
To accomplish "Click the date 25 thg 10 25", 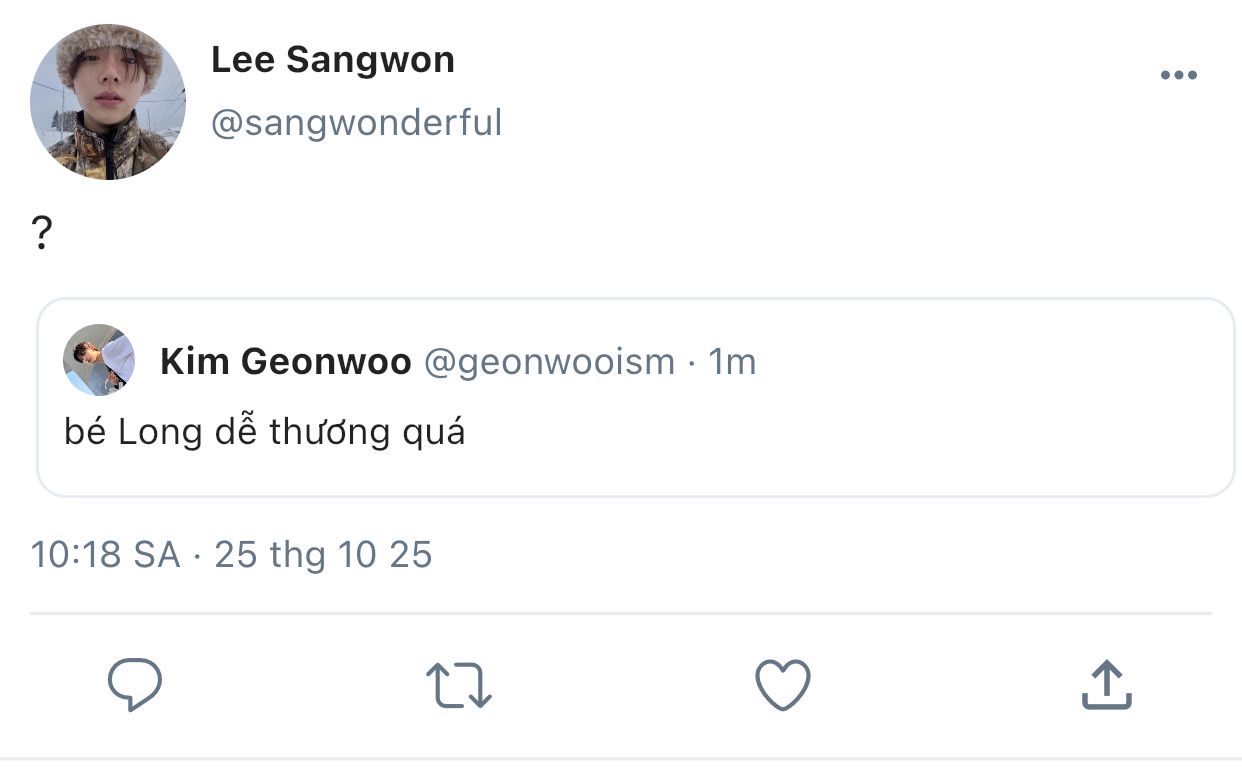I will pyautogui.click(x=323, y=554).
